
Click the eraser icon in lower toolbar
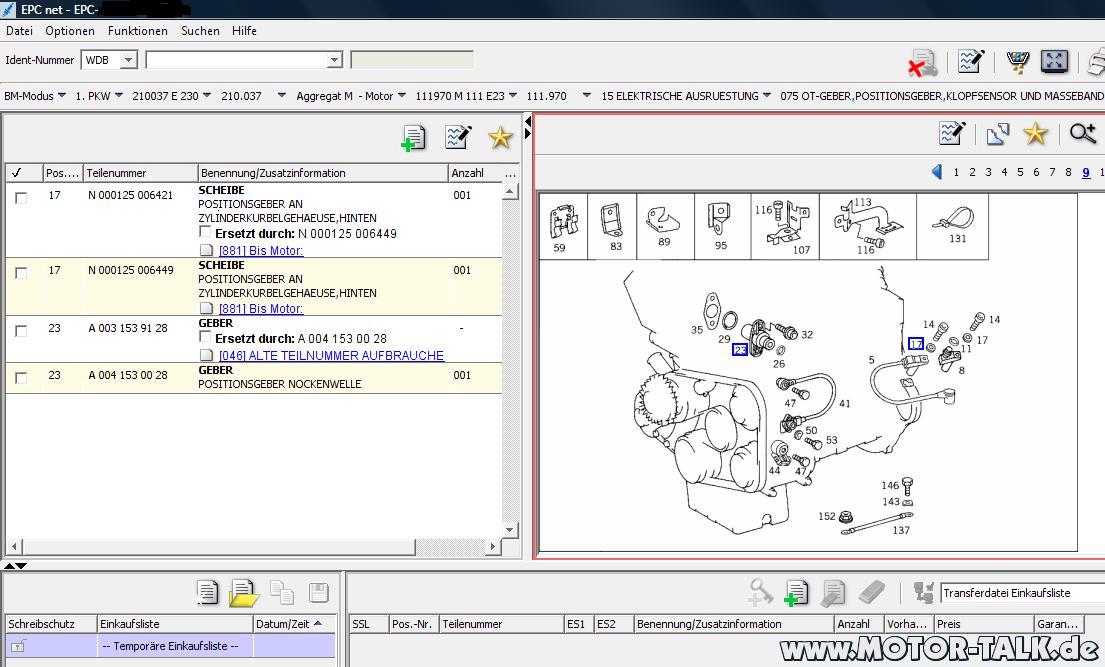(x=872, y=592)
